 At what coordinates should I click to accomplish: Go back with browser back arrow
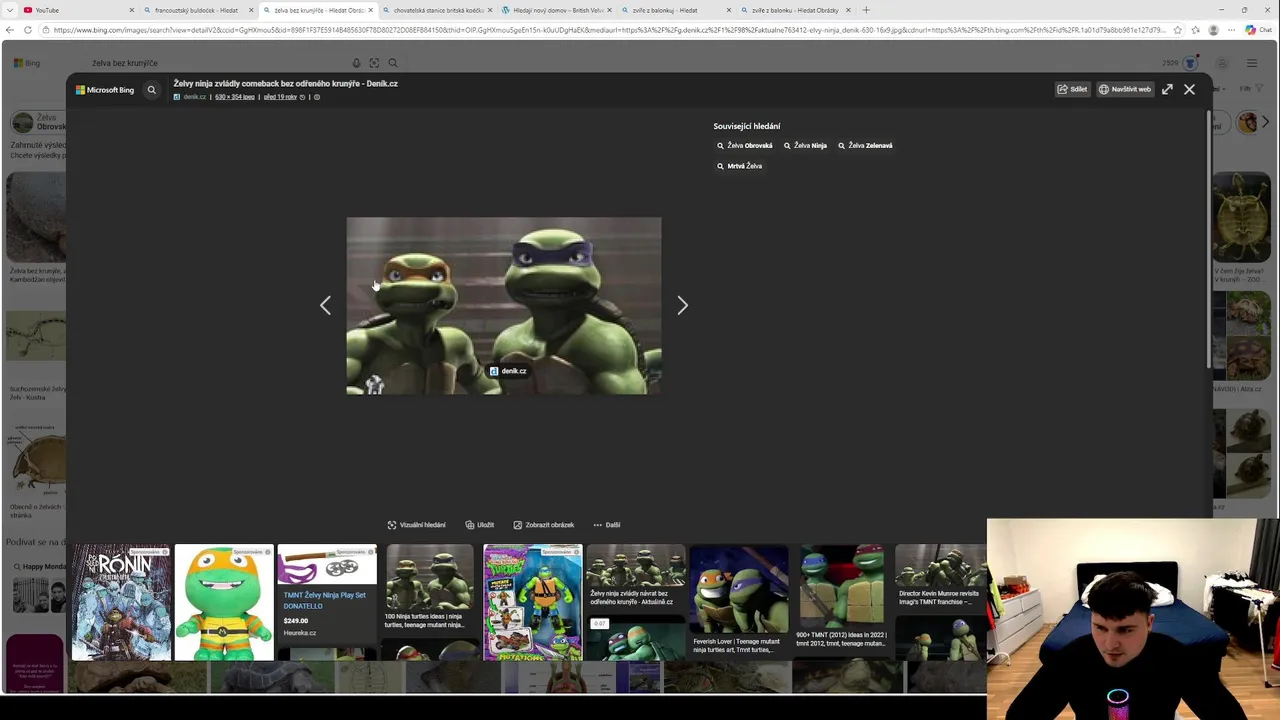click(9, 30)
